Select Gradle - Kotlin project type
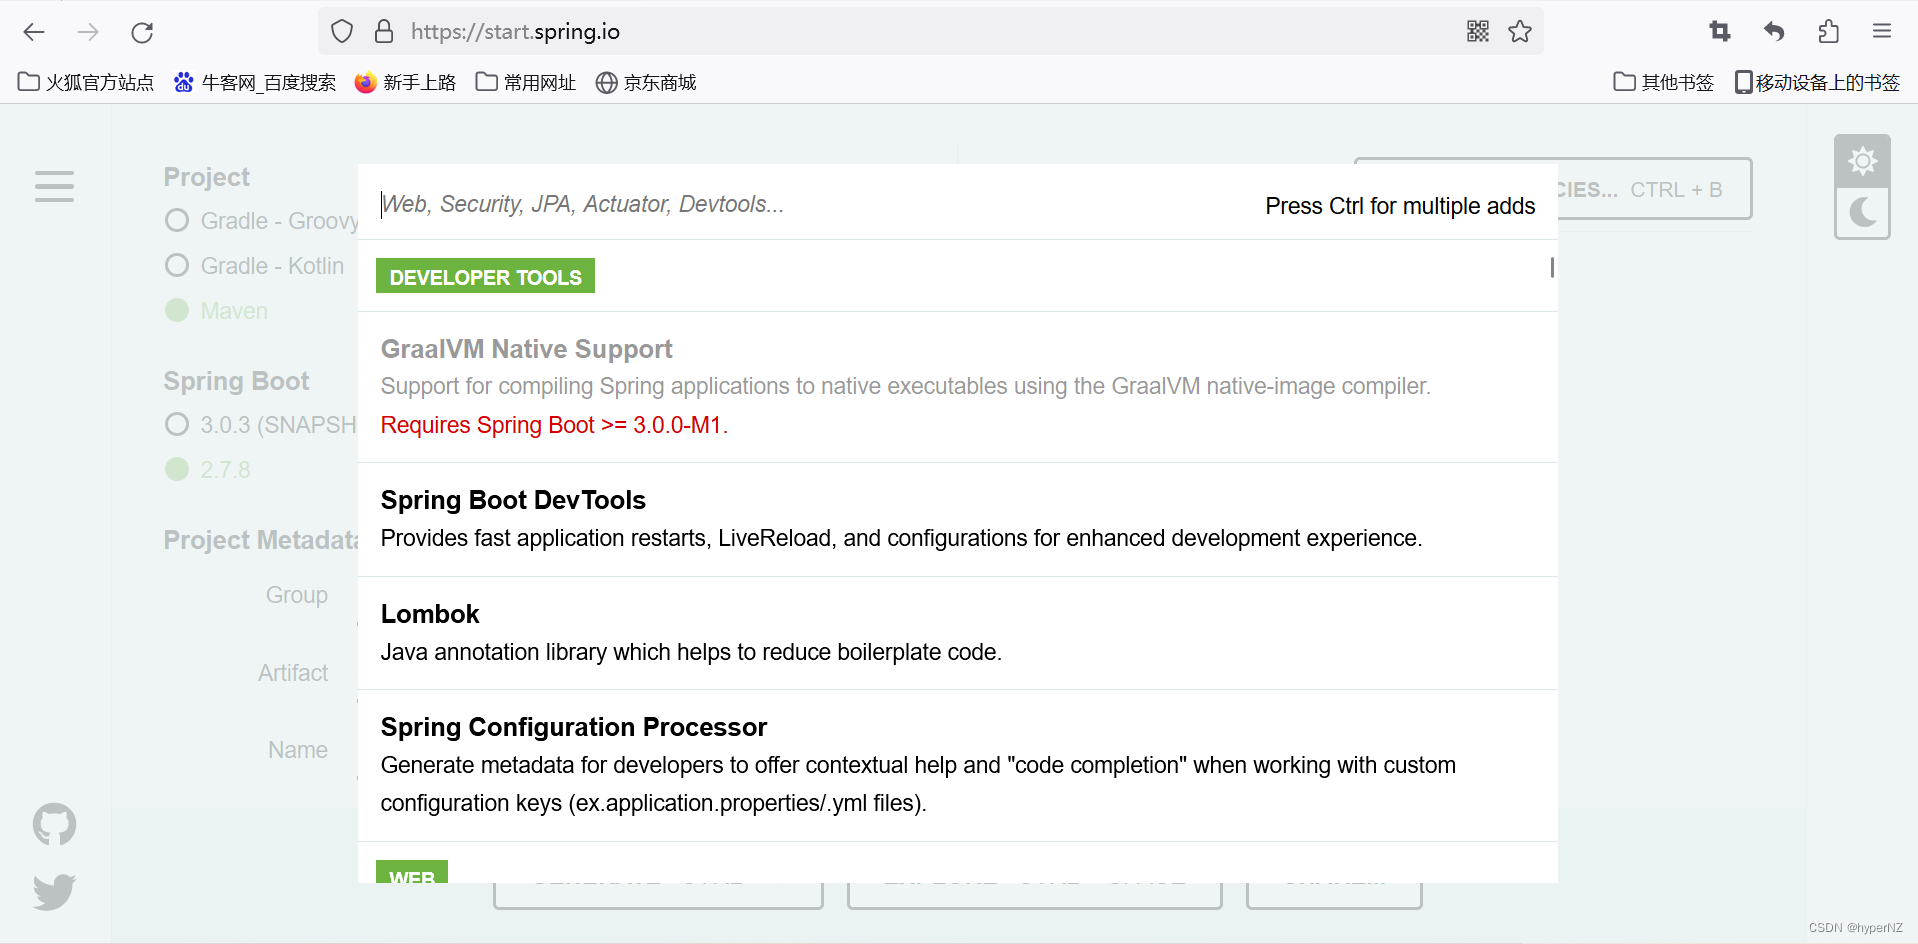 (254, 266)
